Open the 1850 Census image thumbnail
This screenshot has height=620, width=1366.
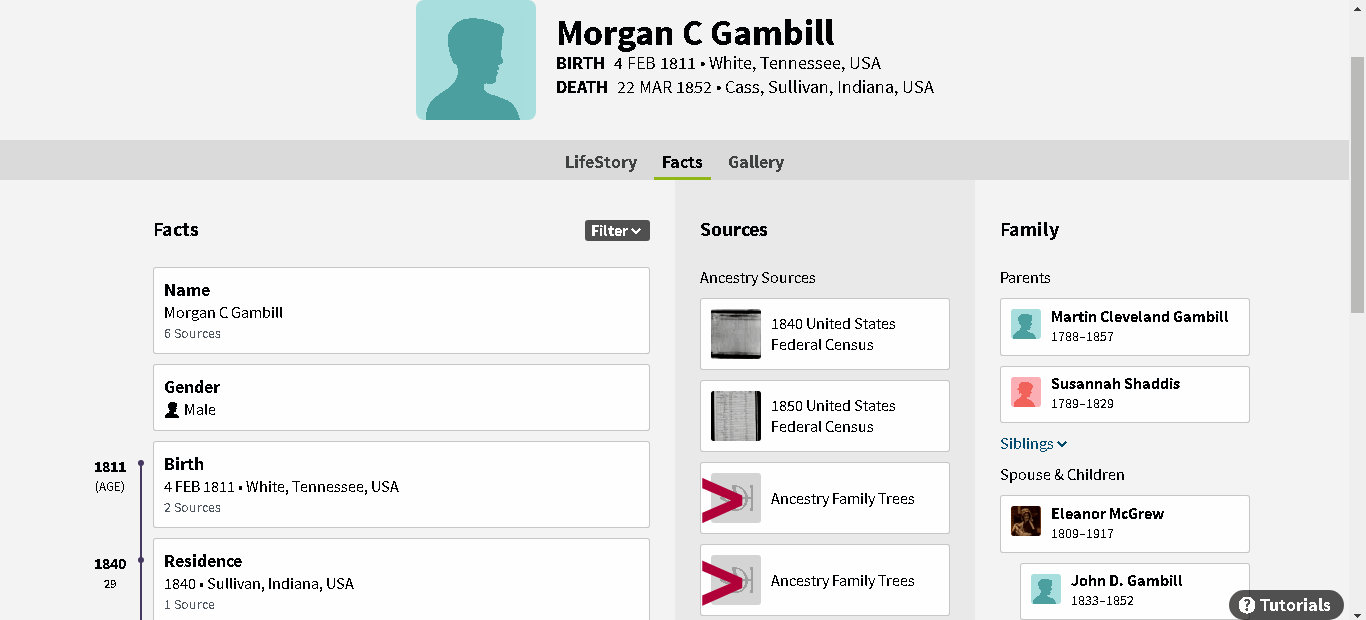tap(736, 416)
